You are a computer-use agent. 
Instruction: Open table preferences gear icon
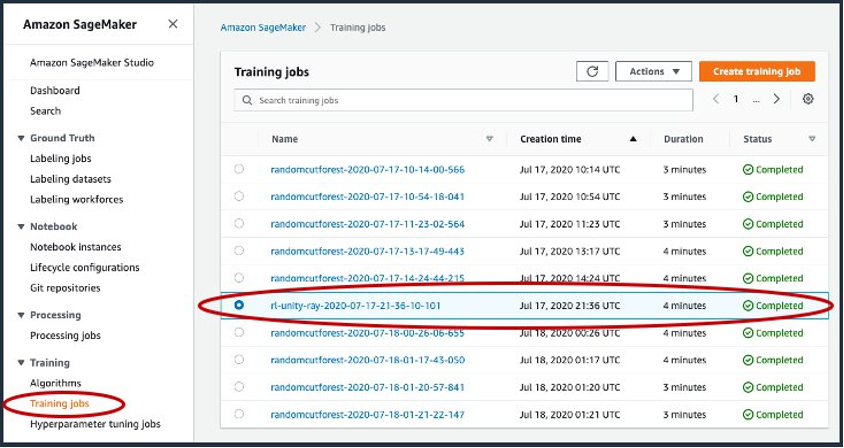coord(808,99)
